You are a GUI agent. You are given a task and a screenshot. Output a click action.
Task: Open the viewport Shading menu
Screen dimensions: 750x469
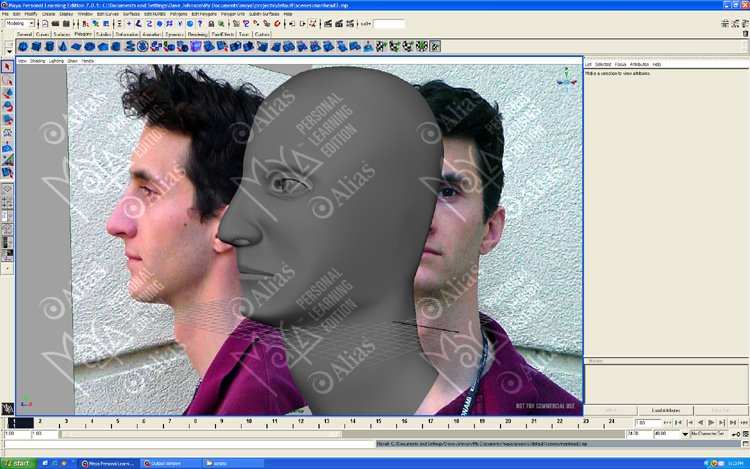coord(37,61)
